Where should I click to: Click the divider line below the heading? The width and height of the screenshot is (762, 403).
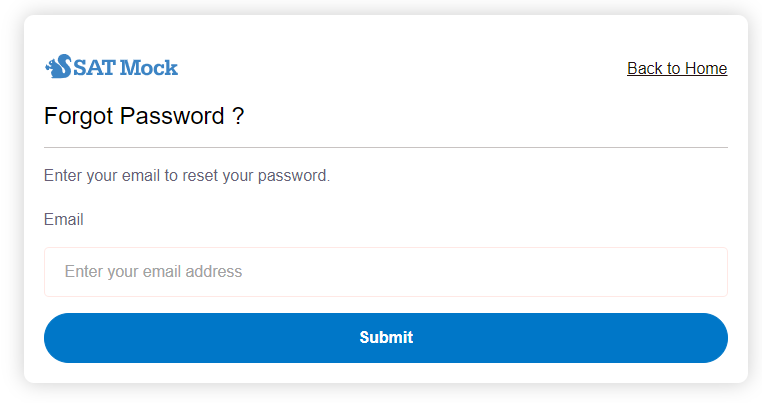click(x=386, y=147)
